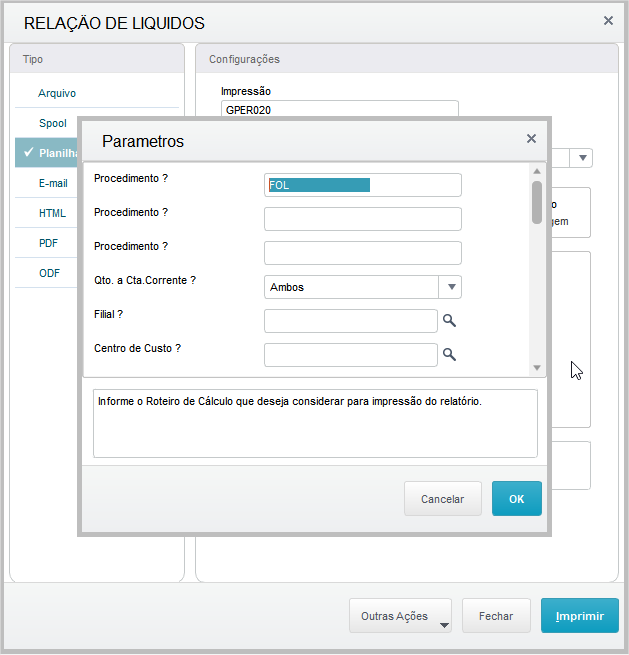Expand the Qto. a Cta.Corrente dropdown
The width and height of the screenshot is (629, 655).
[451, 287]
